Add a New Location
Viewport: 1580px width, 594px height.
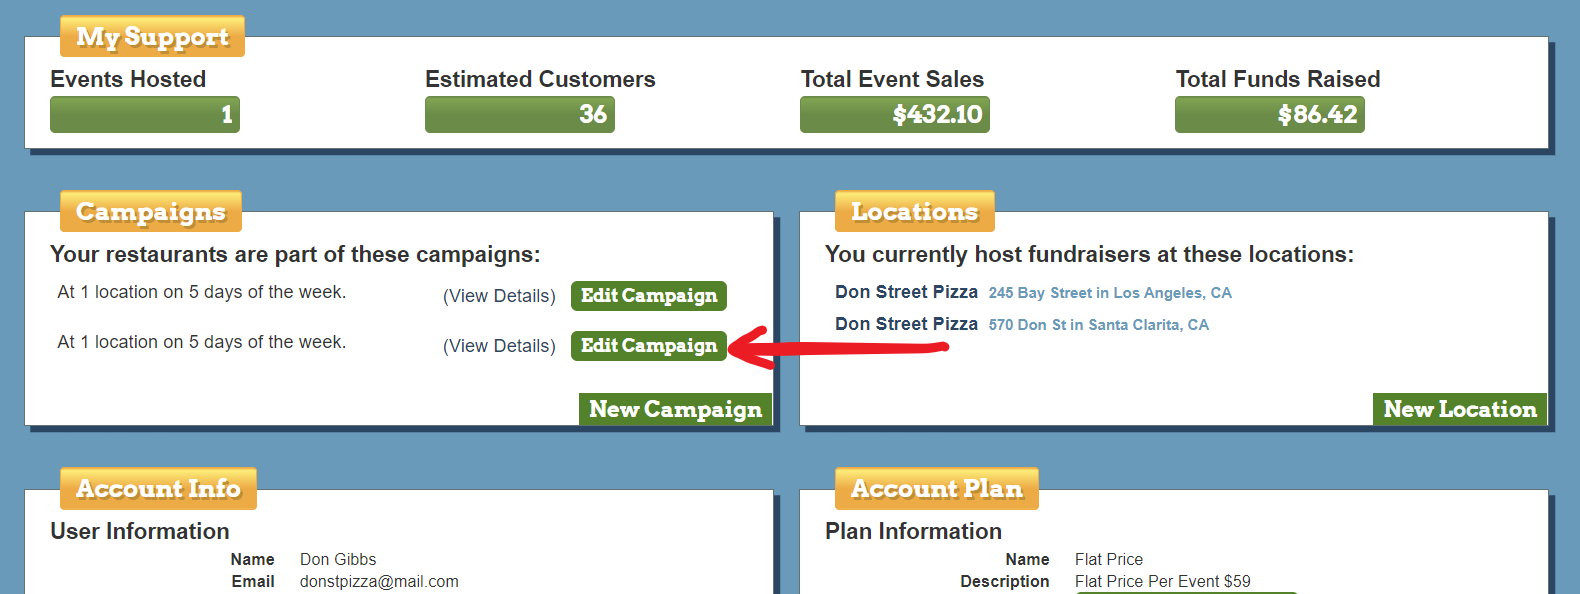click(x=1459, y=409)
